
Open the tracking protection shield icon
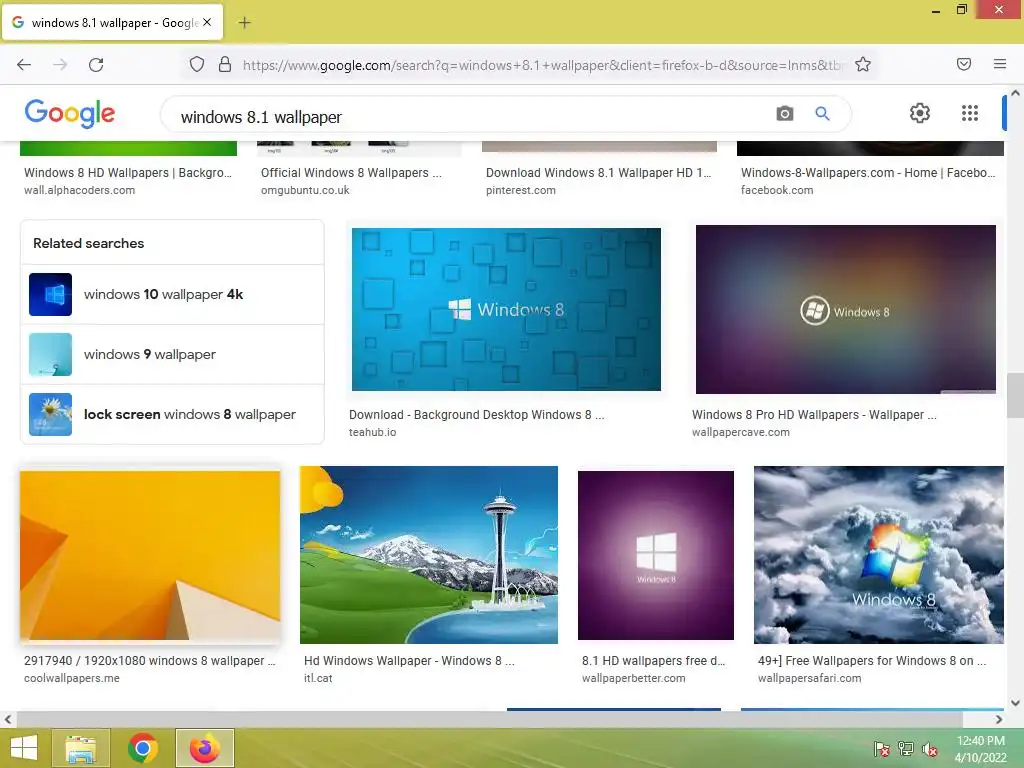[x=197, y=64]
